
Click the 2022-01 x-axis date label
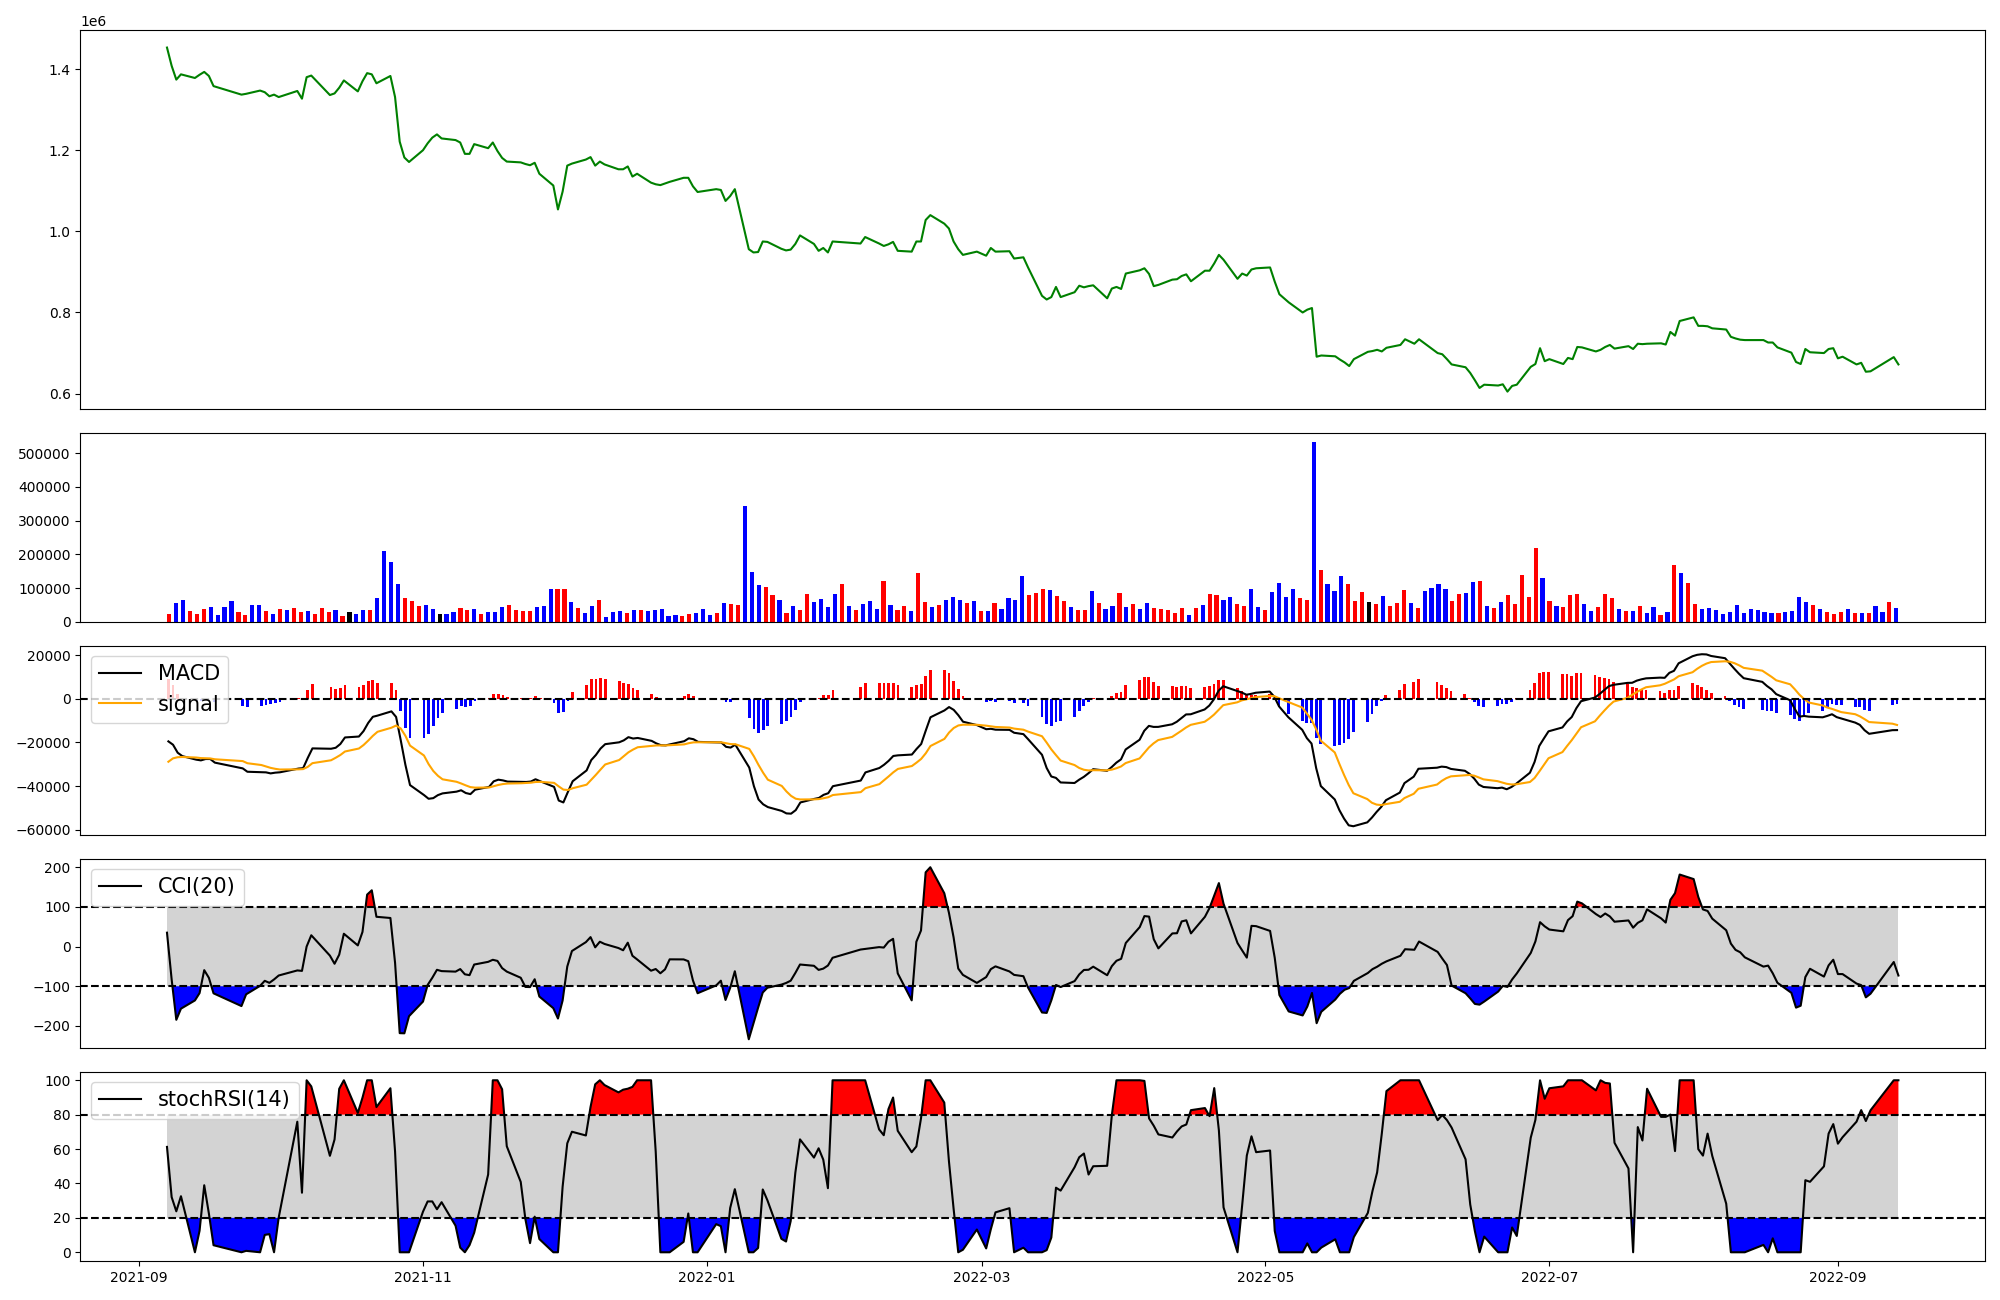click(708, 1277)
